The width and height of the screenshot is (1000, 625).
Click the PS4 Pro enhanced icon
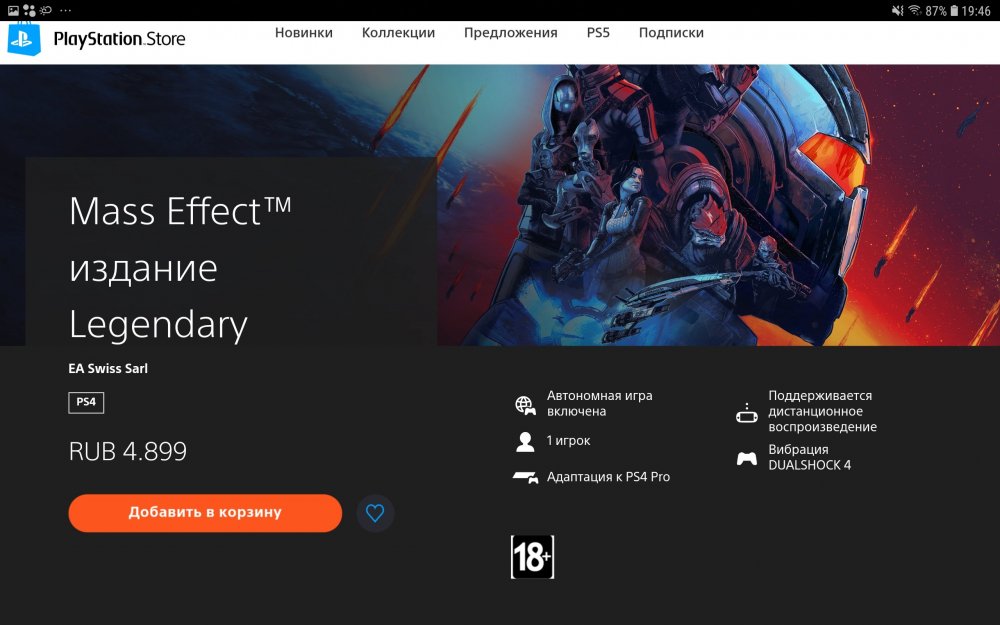pyautogui.click(x=525, y=477)
